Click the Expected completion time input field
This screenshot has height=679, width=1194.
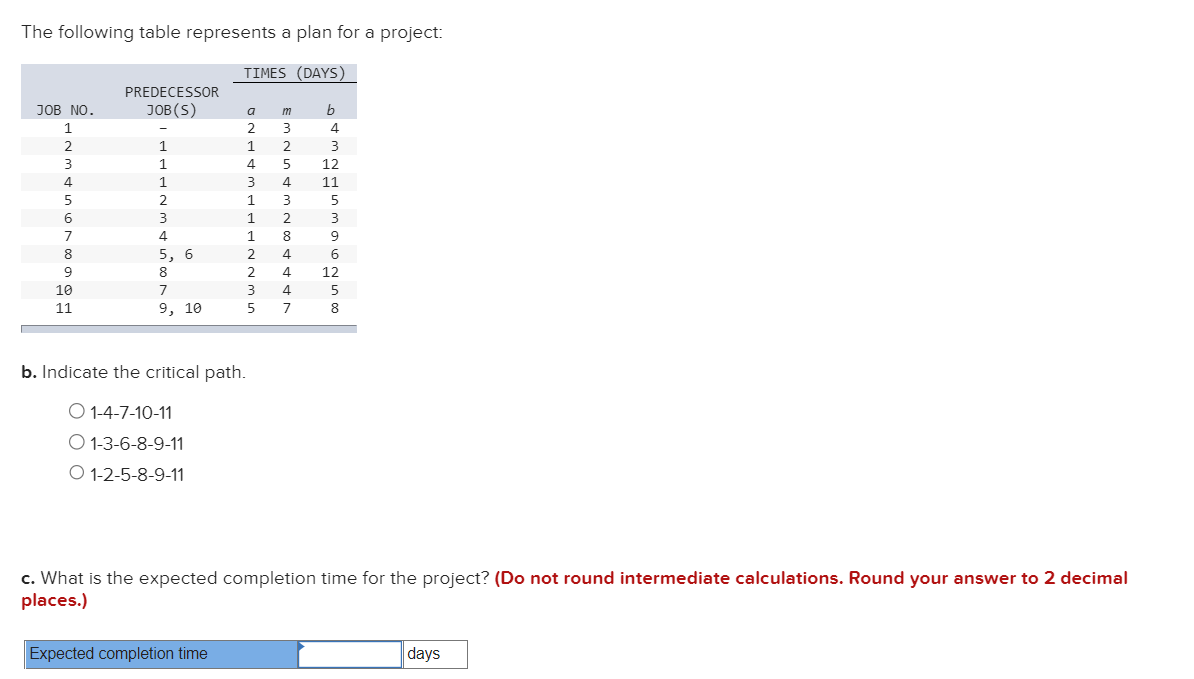tap(348, 654)
